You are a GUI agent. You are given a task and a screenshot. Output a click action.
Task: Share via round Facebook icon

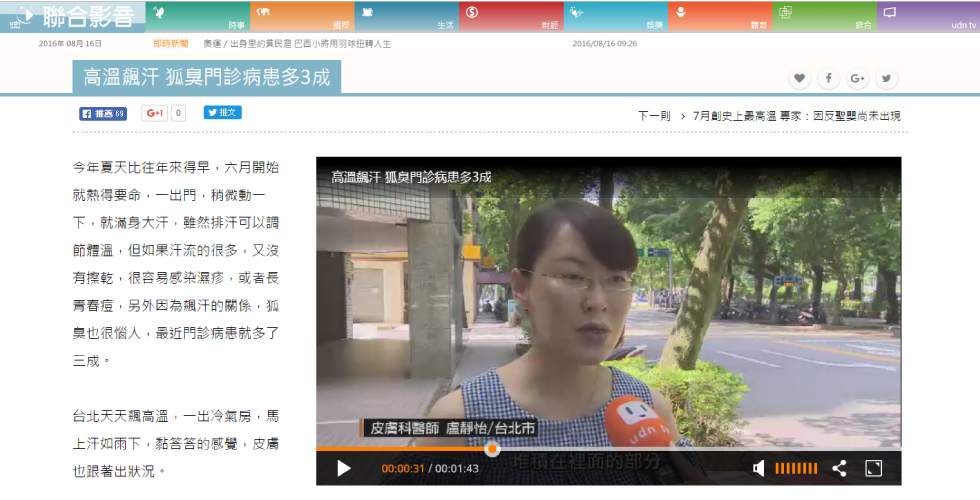click(829, 79)
